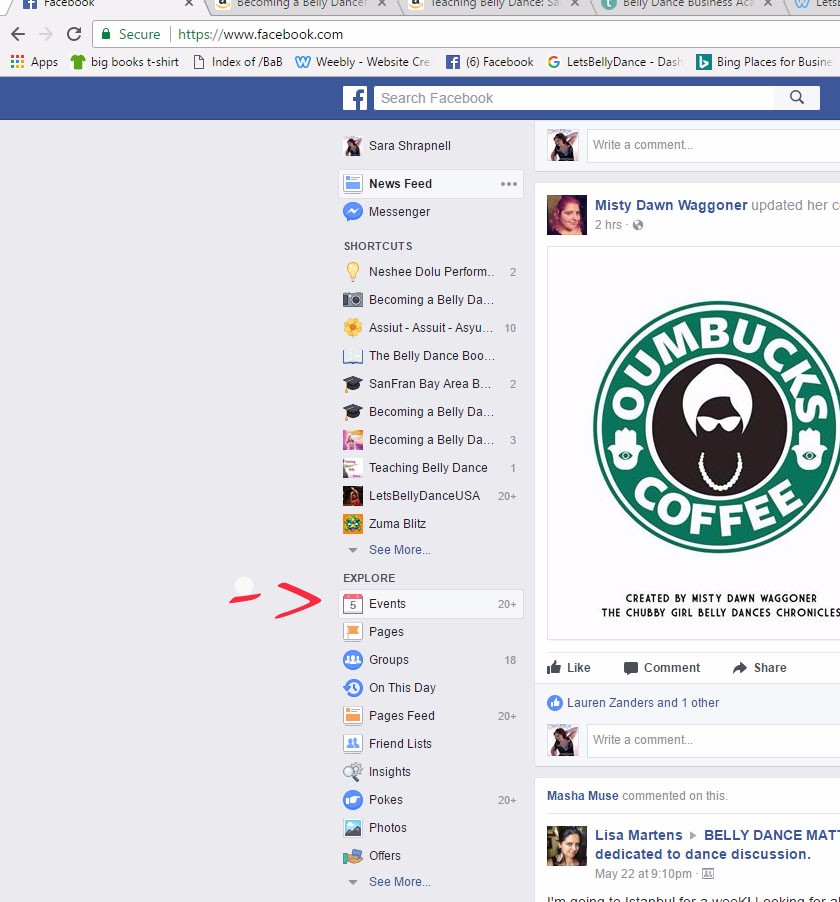This screenshot has width=840, height=902.
Task: Open Sara Shrapnell profile link in sidebar
Action: [410, 146]
